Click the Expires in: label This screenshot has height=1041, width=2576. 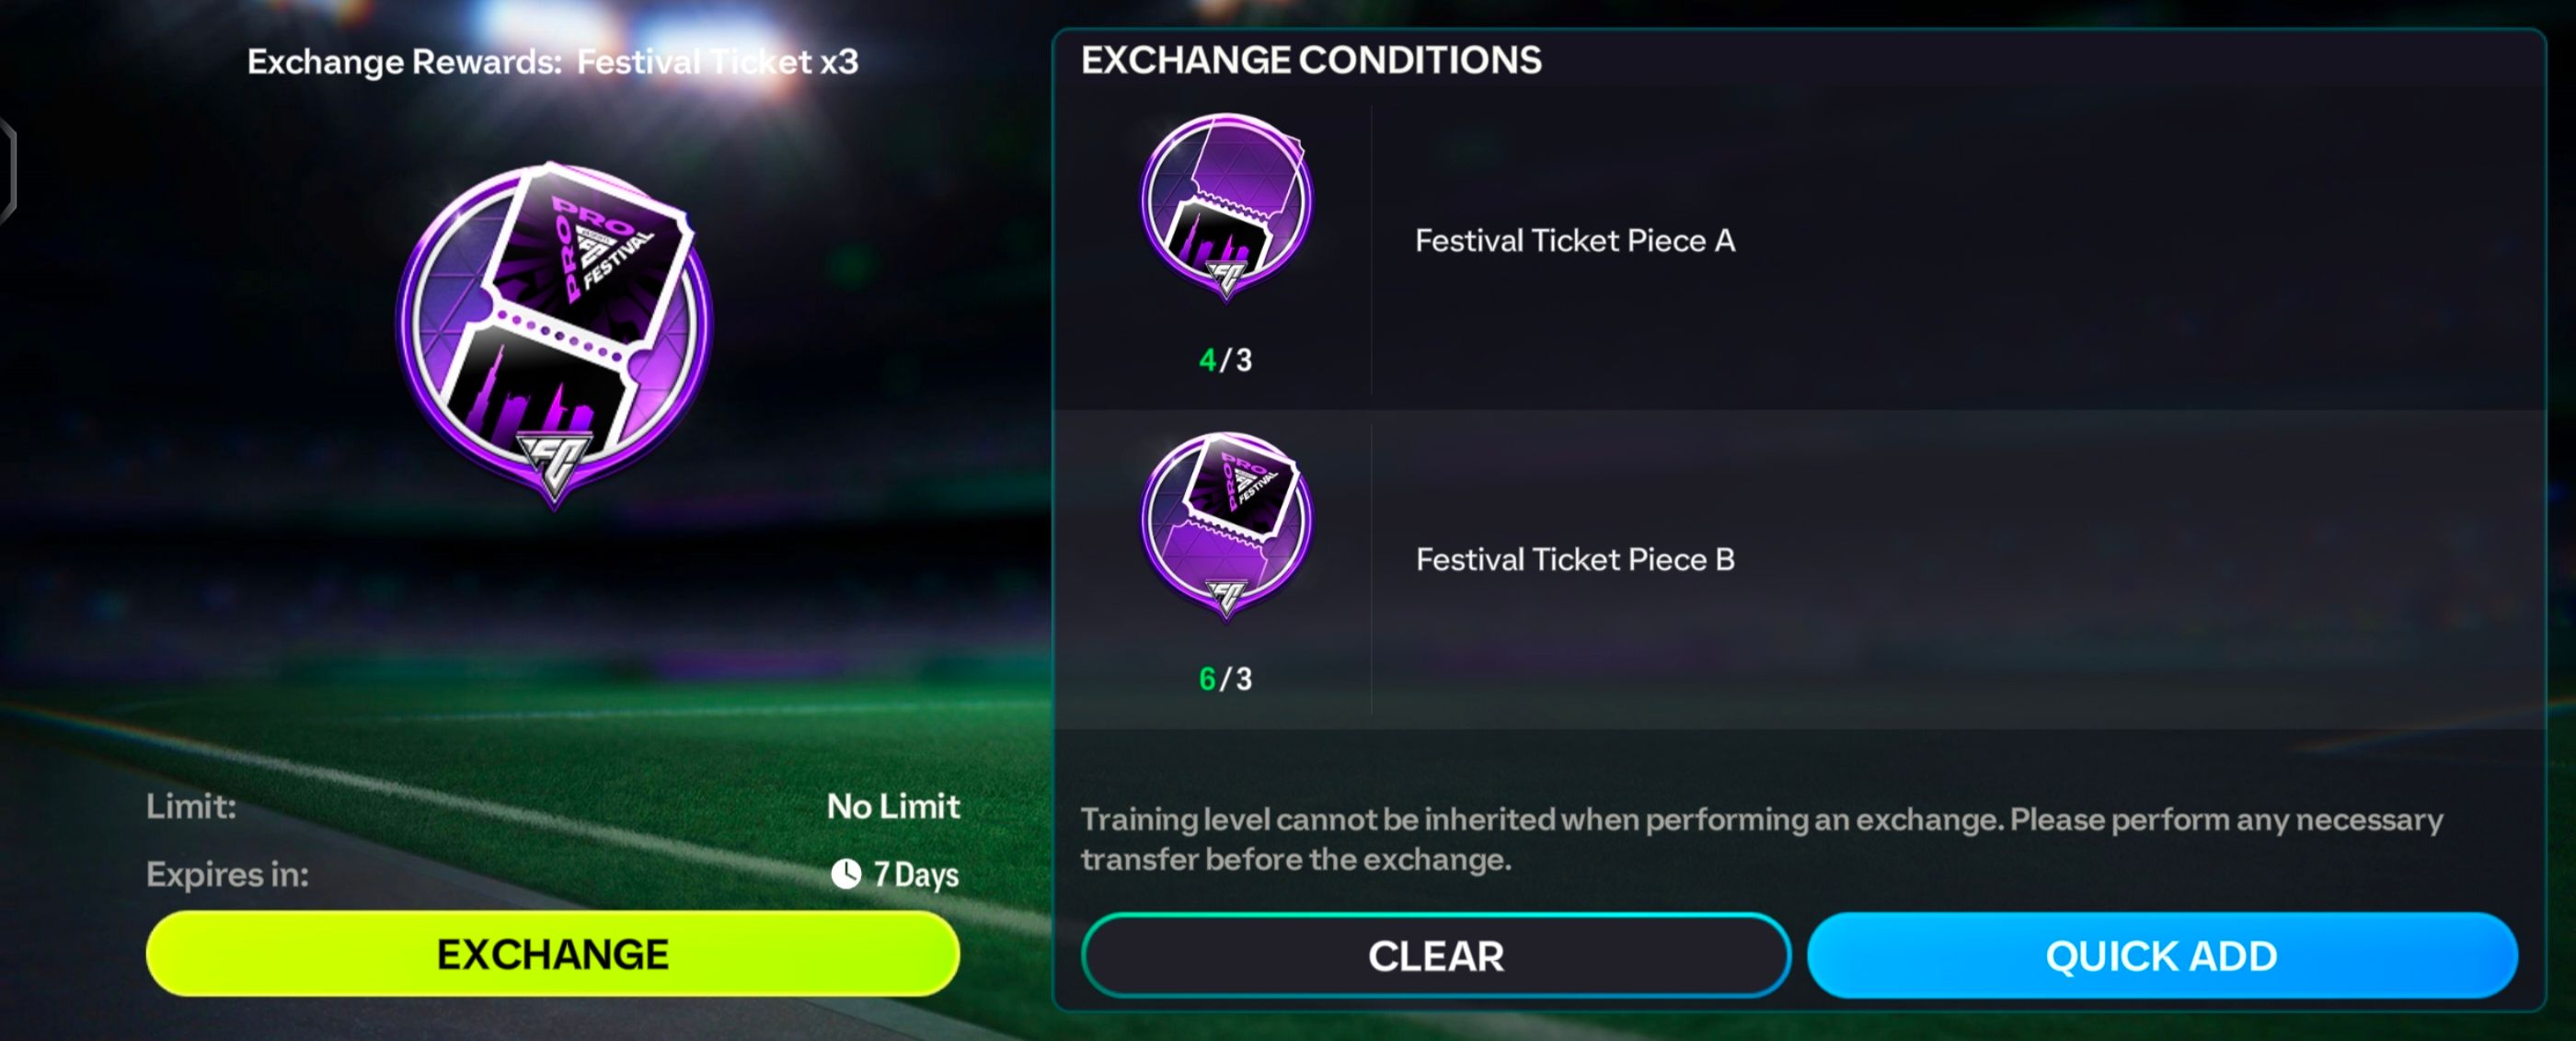227,875
